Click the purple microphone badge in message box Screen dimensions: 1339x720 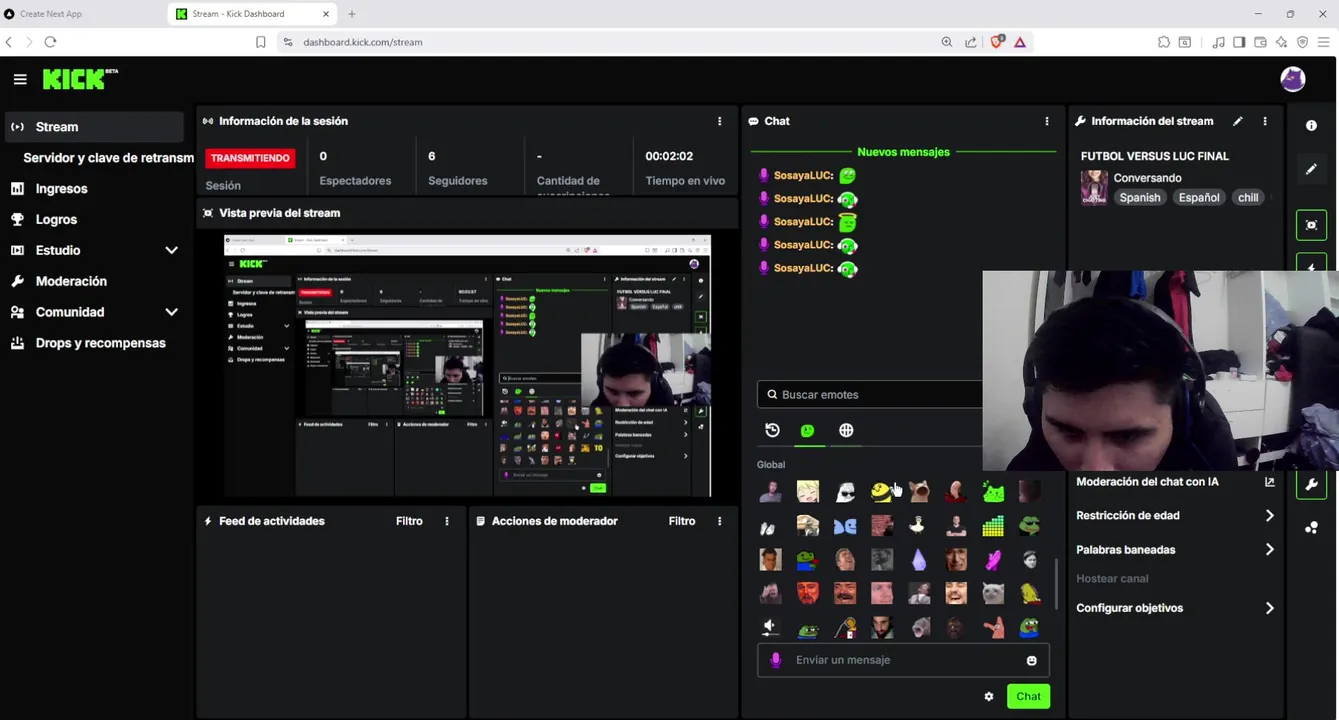click(776, 660)
